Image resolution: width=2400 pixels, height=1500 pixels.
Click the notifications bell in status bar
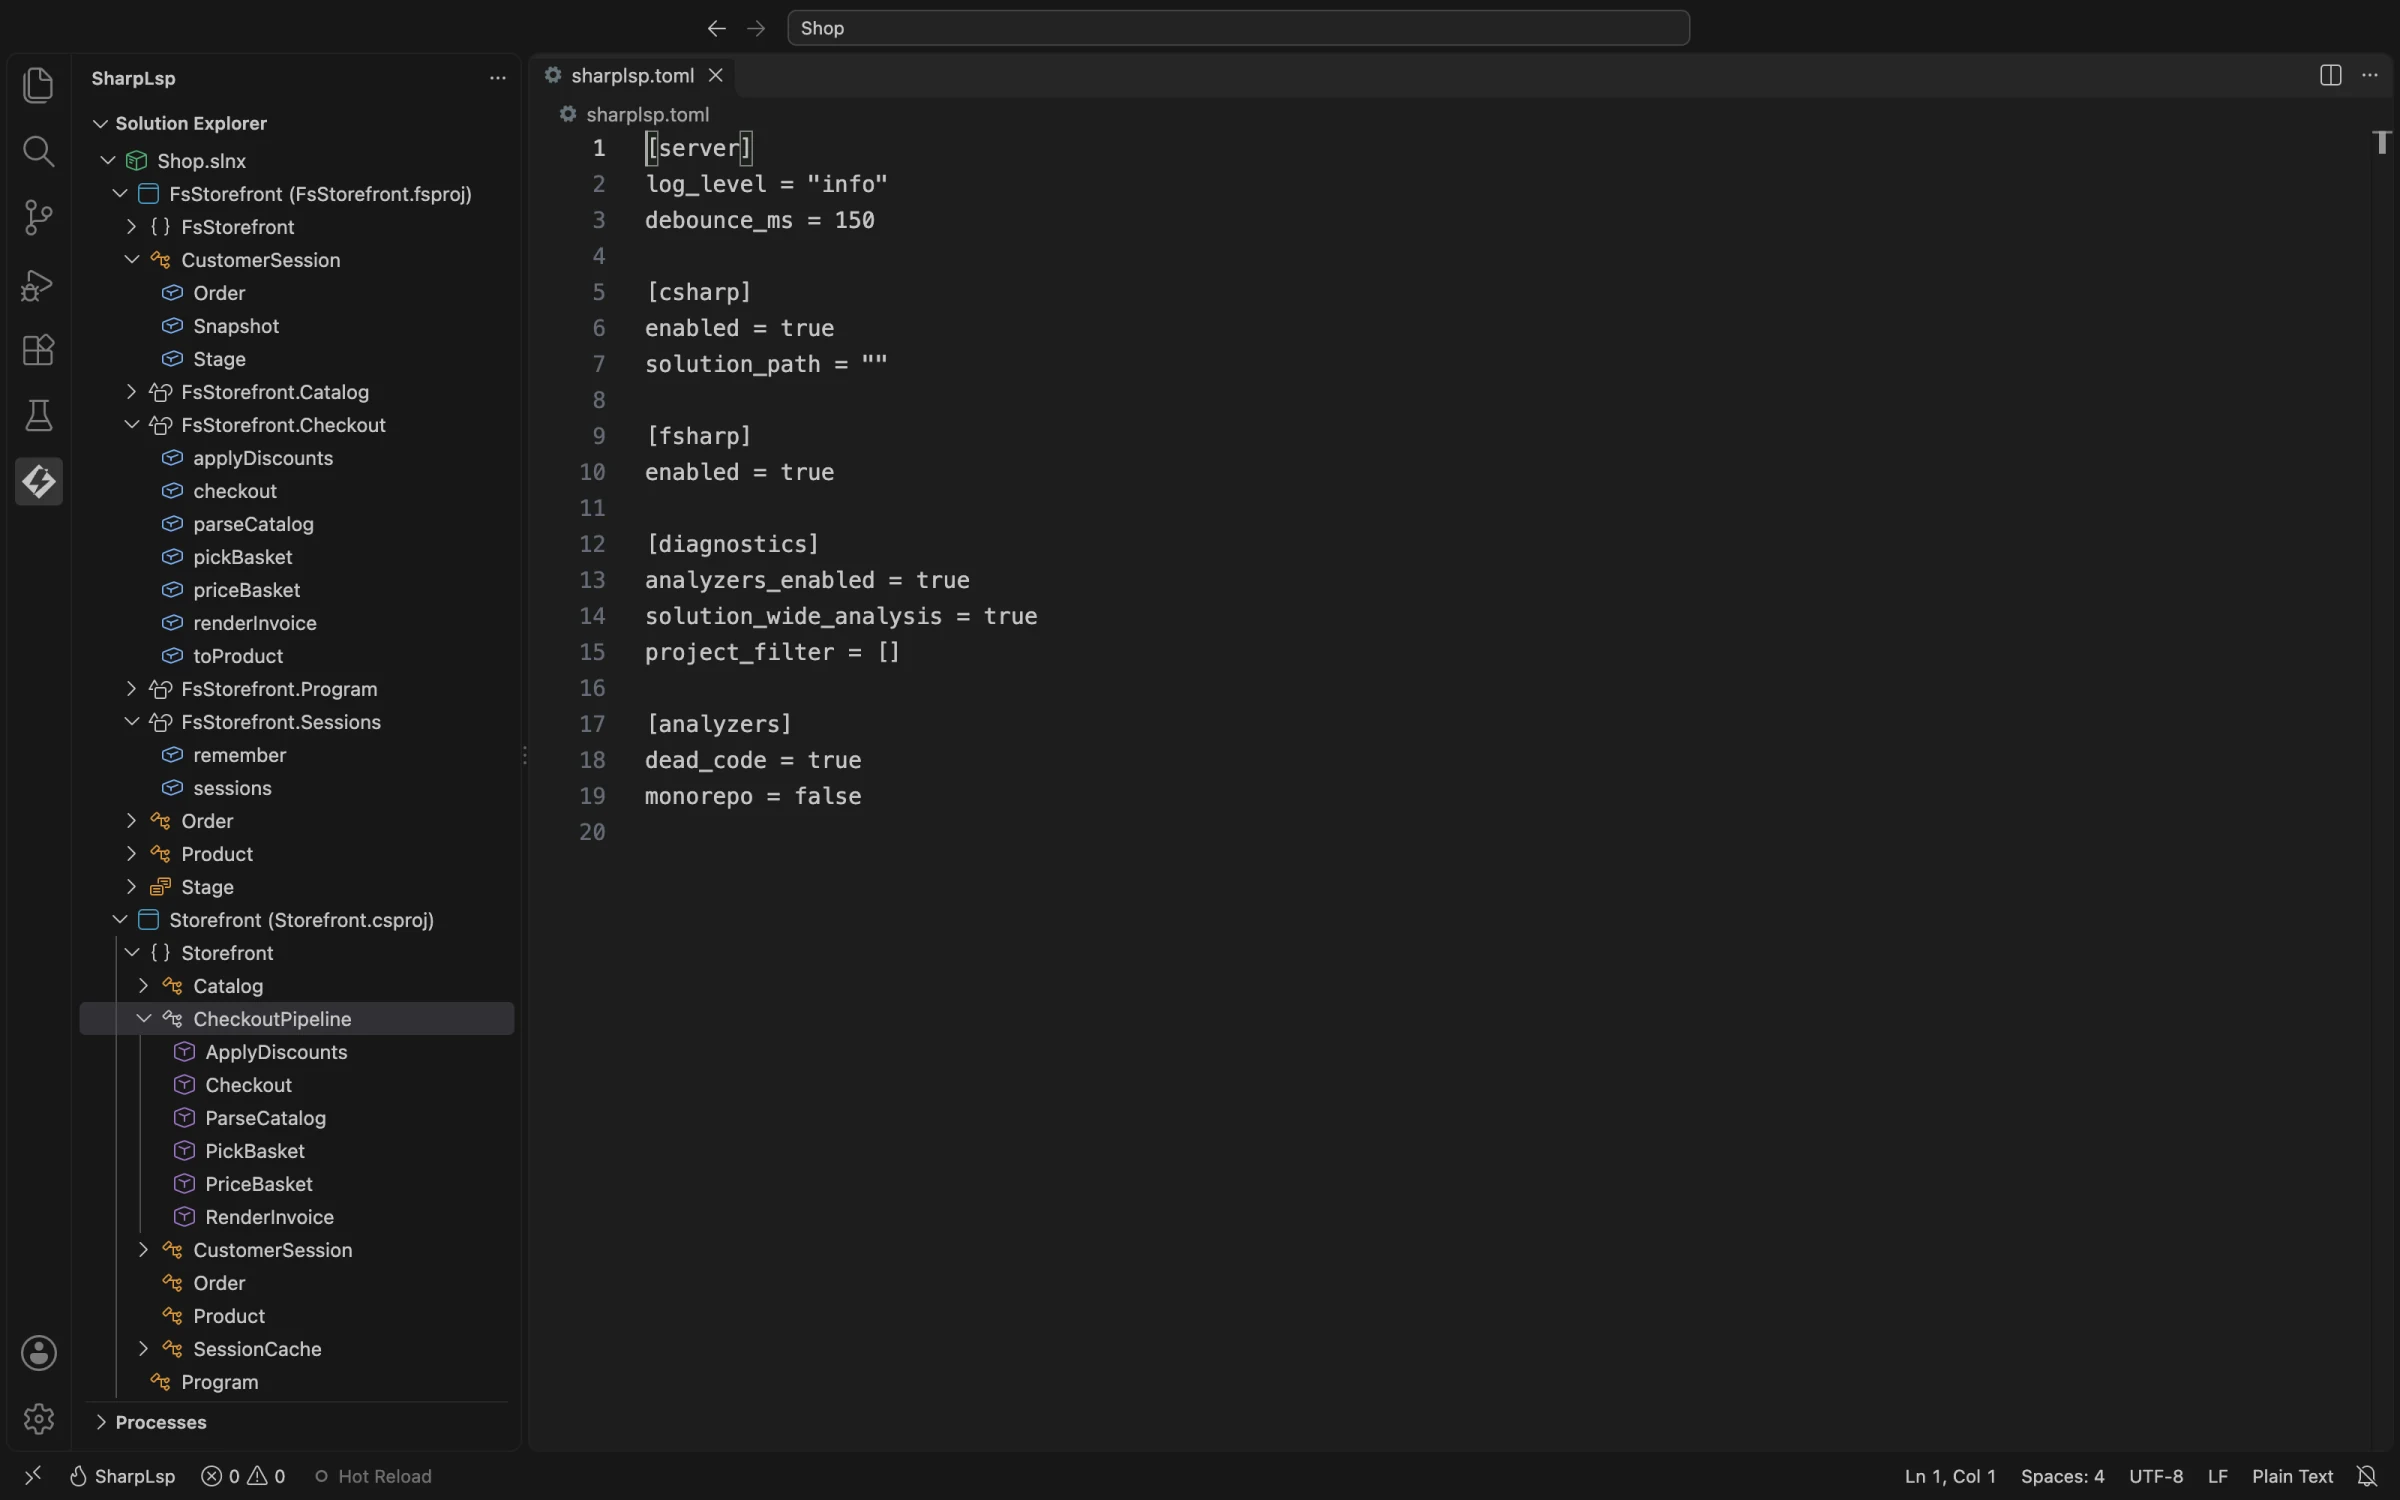[2367, 1476]
